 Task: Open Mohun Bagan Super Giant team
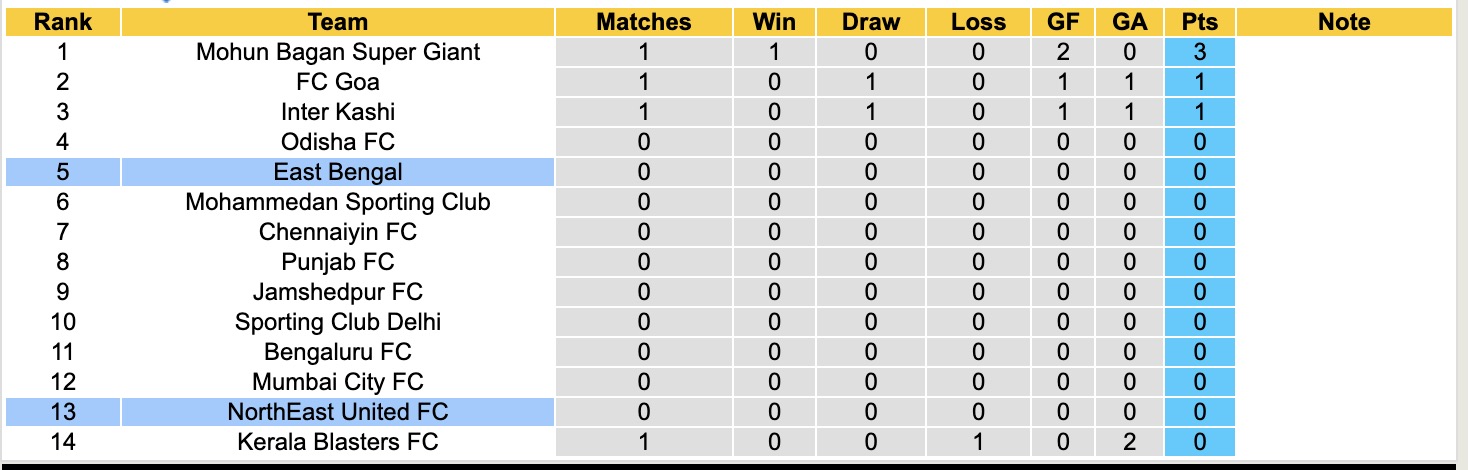pyautogui.click(x=338, y=52)
